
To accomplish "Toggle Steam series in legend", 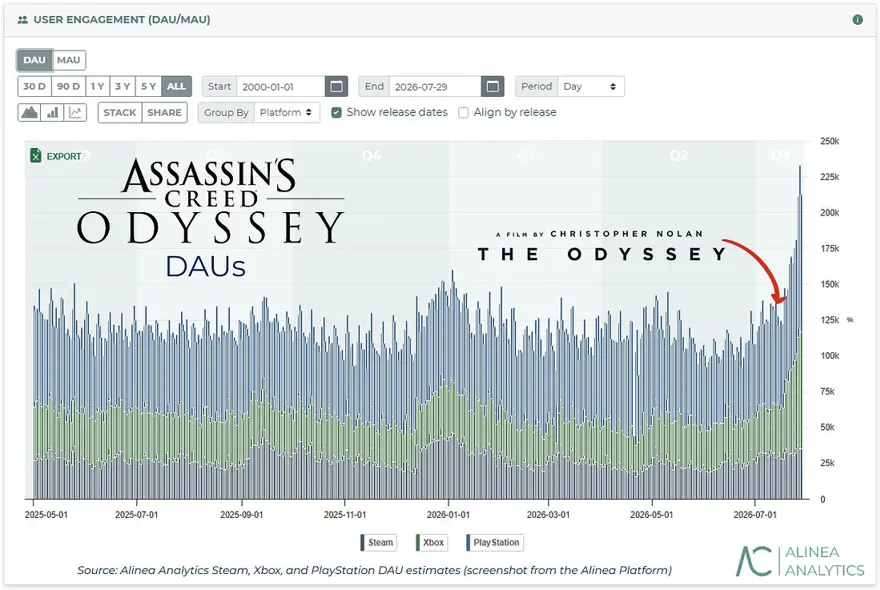I will [x=378, y=542].
